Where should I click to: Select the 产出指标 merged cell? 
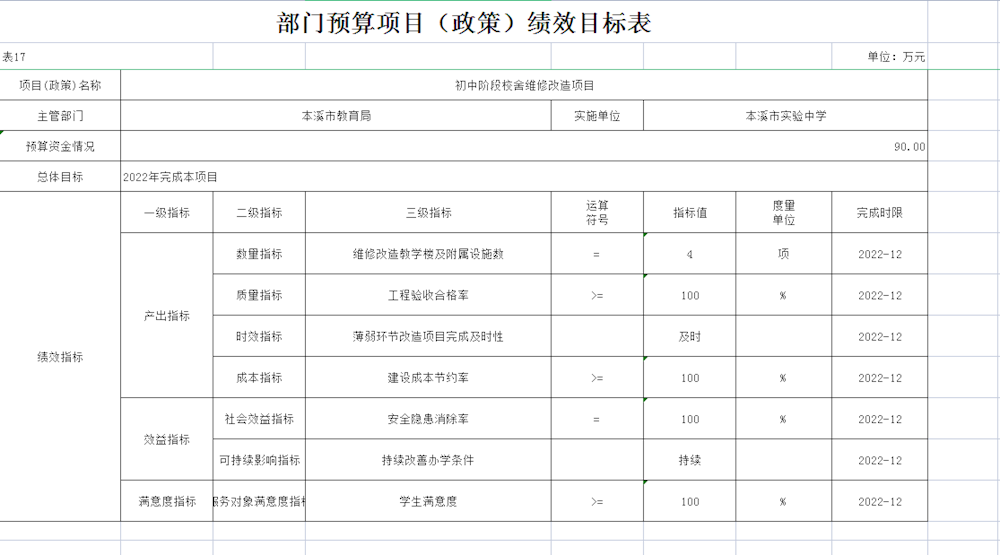coord(166,315)
